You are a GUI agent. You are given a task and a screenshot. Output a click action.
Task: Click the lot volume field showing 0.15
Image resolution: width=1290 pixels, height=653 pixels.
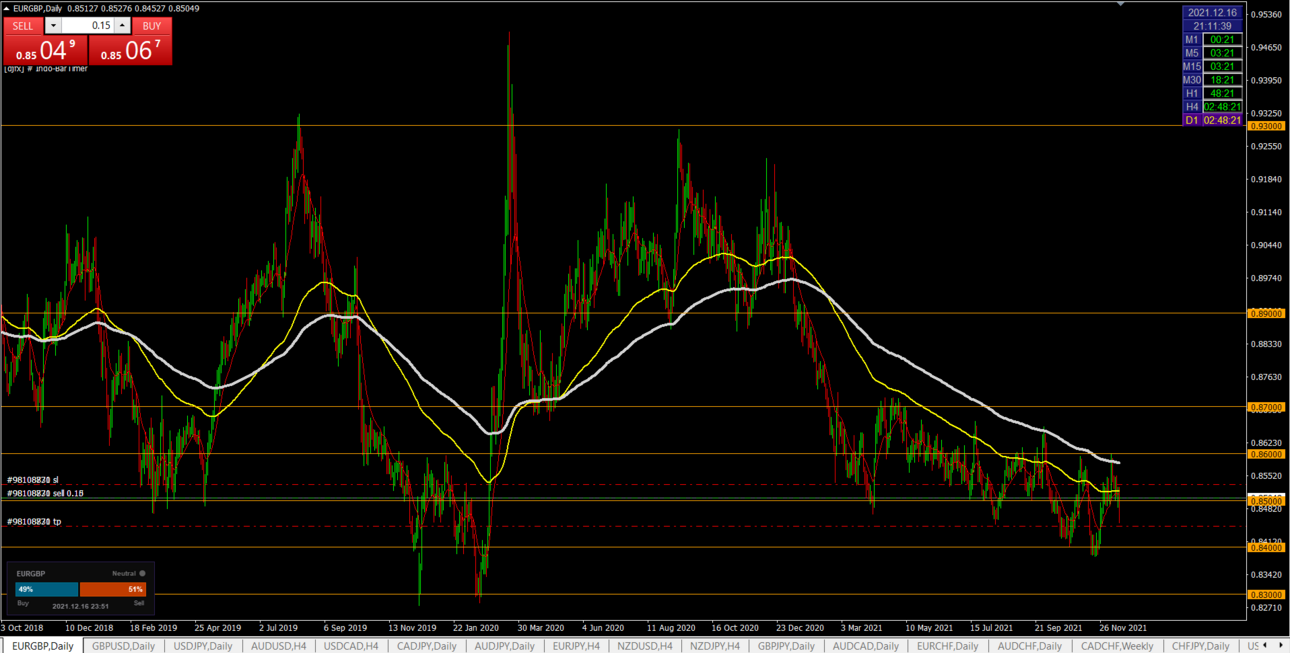pos(88,26)
